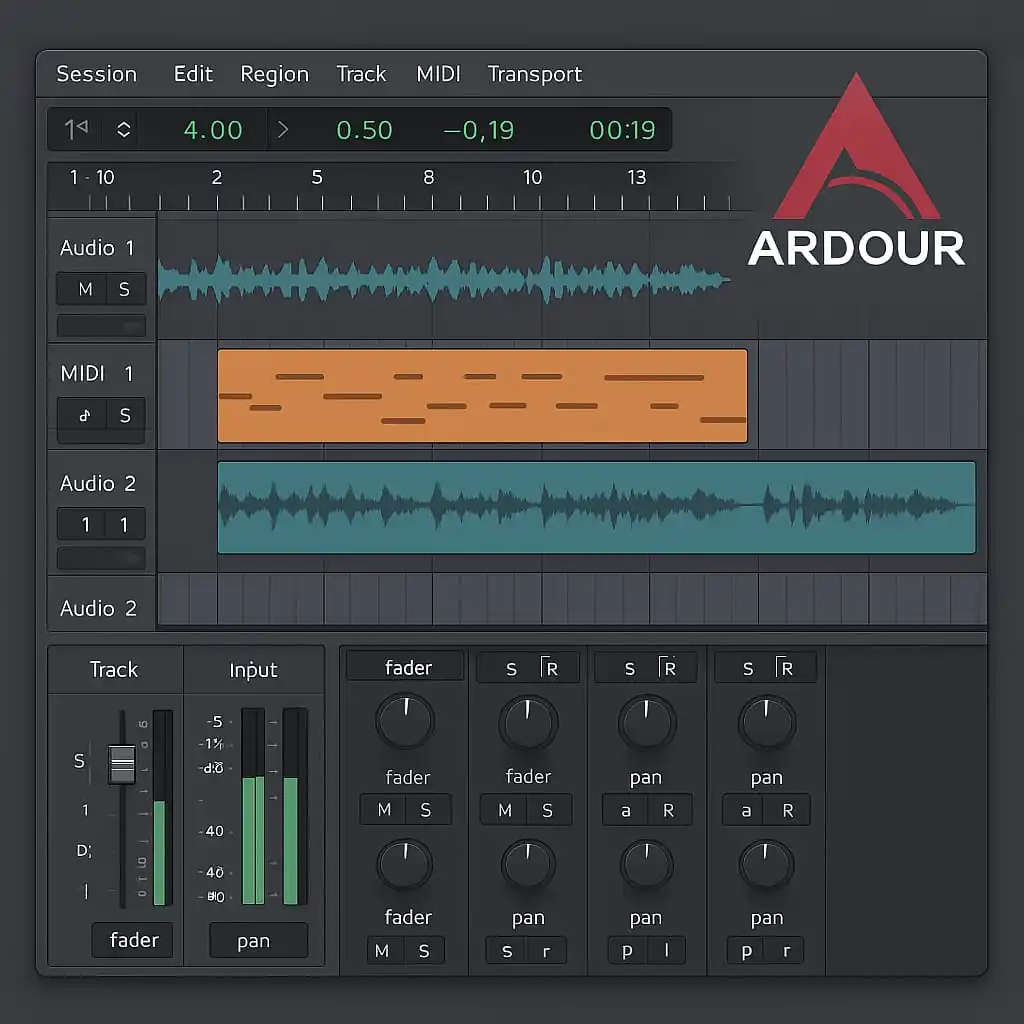
Task: Click the 4.00 clock value in the transport bar
Action: click(213, 130)
